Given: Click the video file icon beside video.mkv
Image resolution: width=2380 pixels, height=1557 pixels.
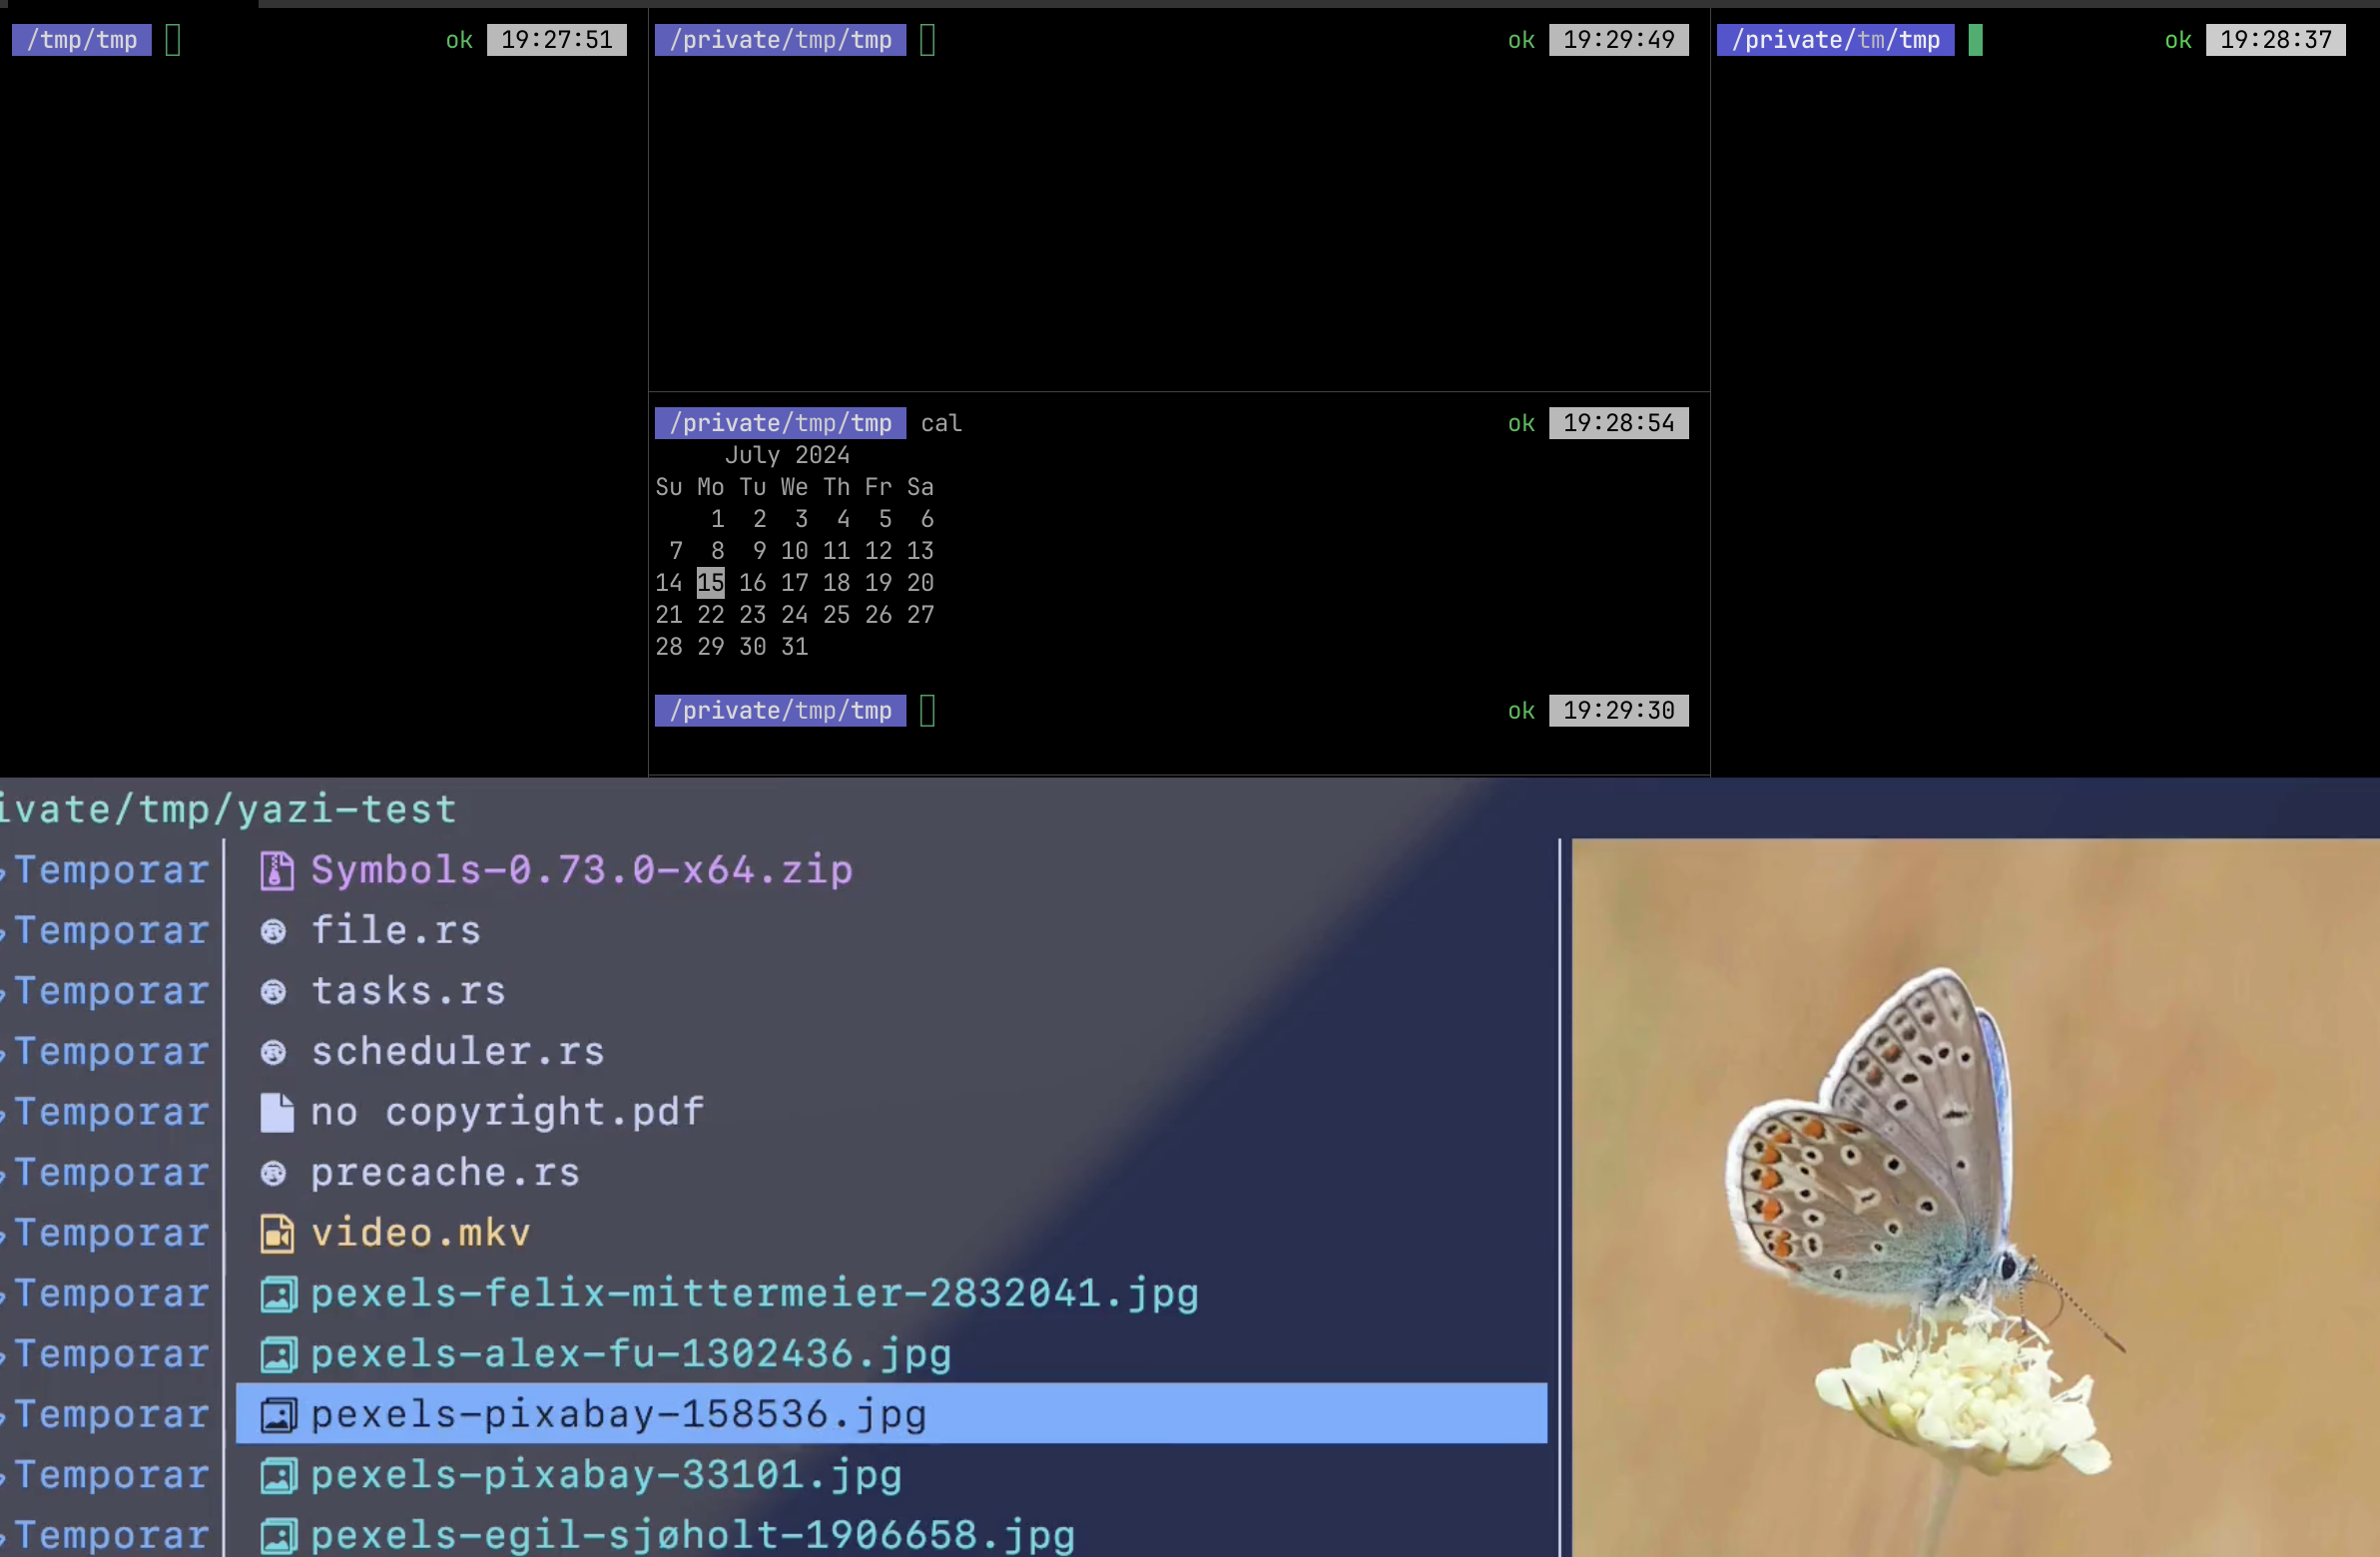Looking at the screenshot, I should (277, 1233).
